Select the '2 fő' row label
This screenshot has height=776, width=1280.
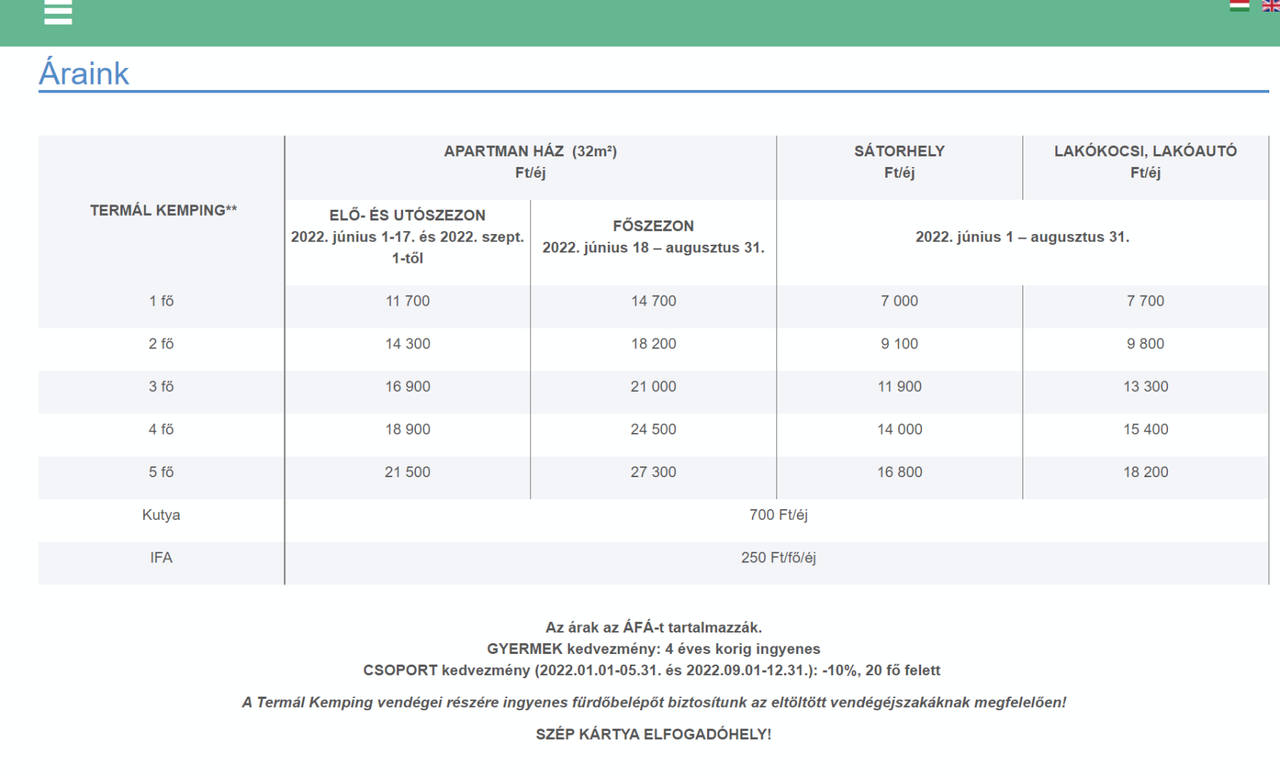161,344
